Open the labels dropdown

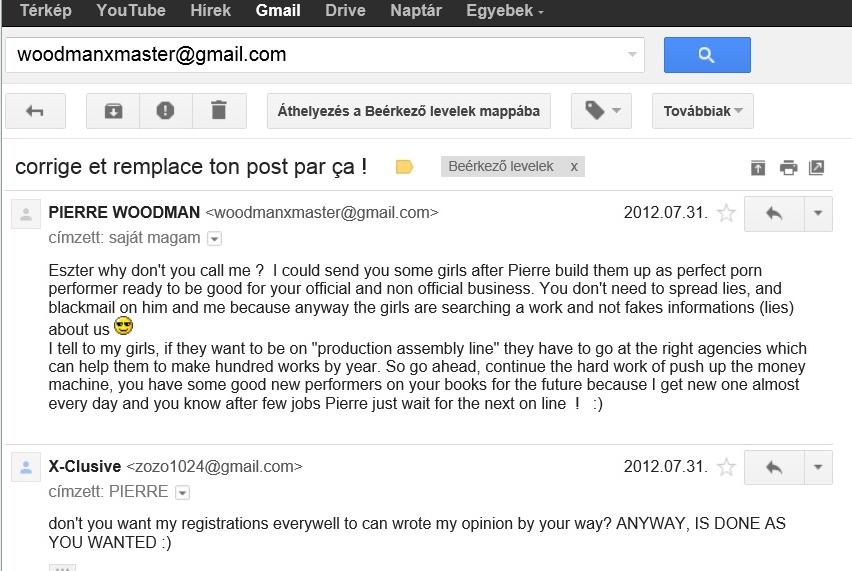coord(601,111)
